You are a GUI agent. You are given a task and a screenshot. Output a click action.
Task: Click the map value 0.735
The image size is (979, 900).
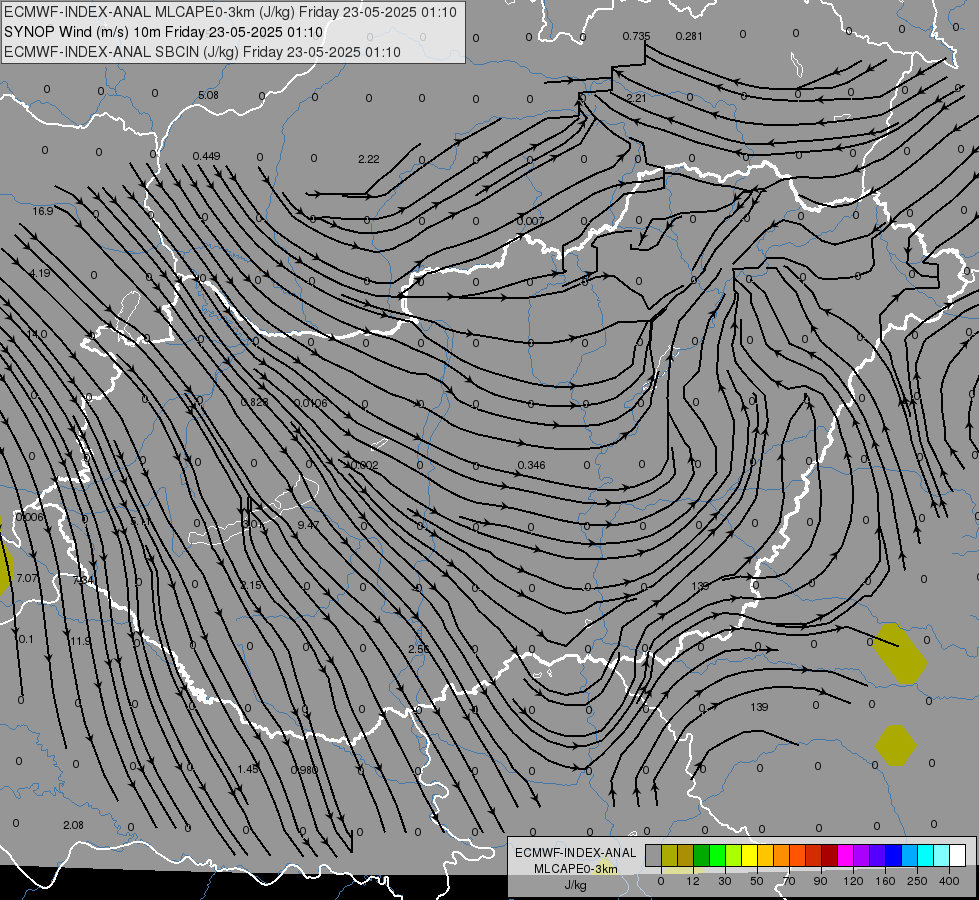636,36
